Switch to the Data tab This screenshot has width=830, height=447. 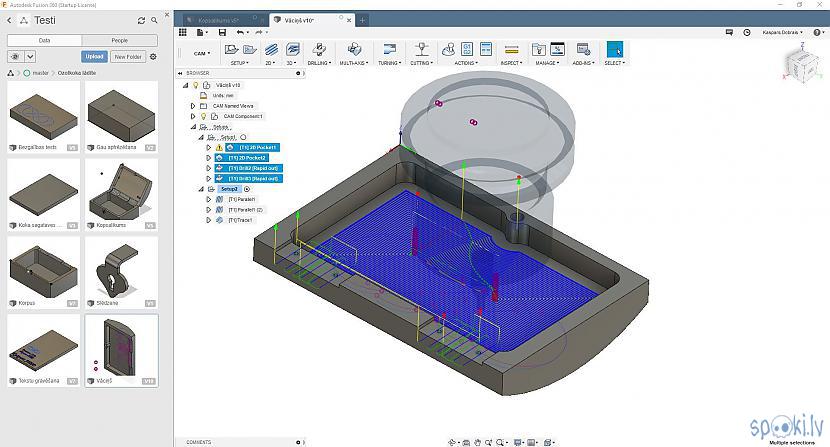(44, 40)
